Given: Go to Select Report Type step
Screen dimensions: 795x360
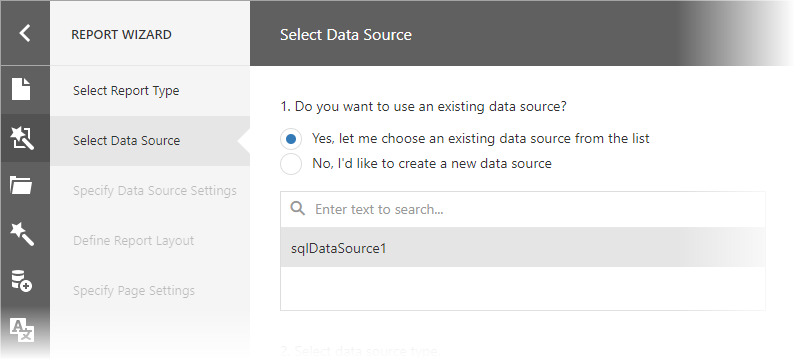Looking at the screenshot, I should (150, 91).
